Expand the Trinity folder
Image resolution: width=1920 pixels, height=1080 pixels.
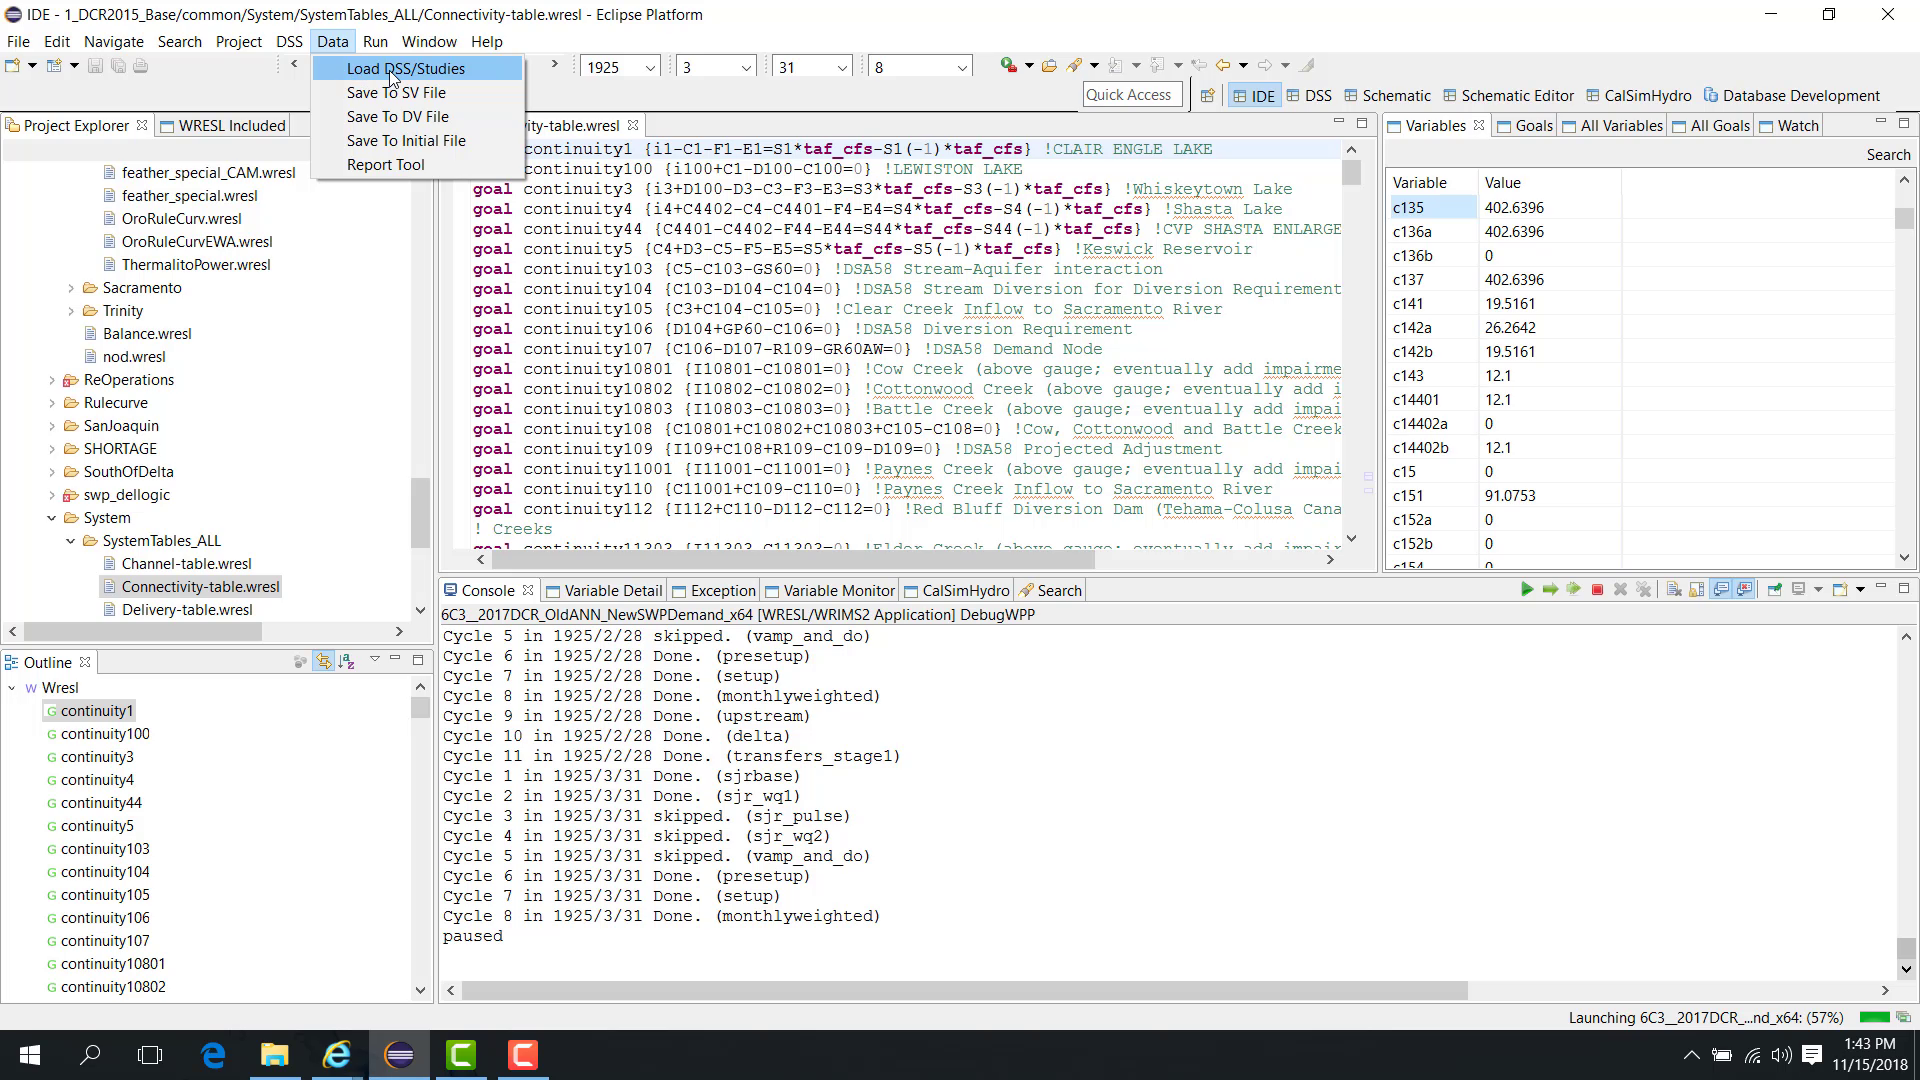[x=71, y=311]
